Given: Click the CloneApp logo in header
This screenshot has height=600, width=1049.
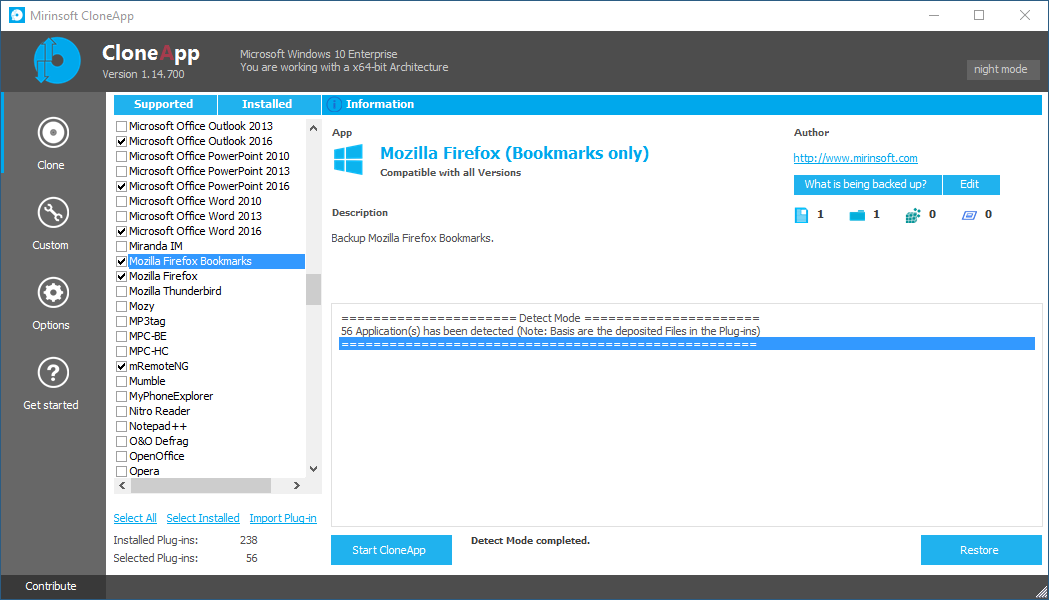Looking at the screenshot, I should point(56,61).
